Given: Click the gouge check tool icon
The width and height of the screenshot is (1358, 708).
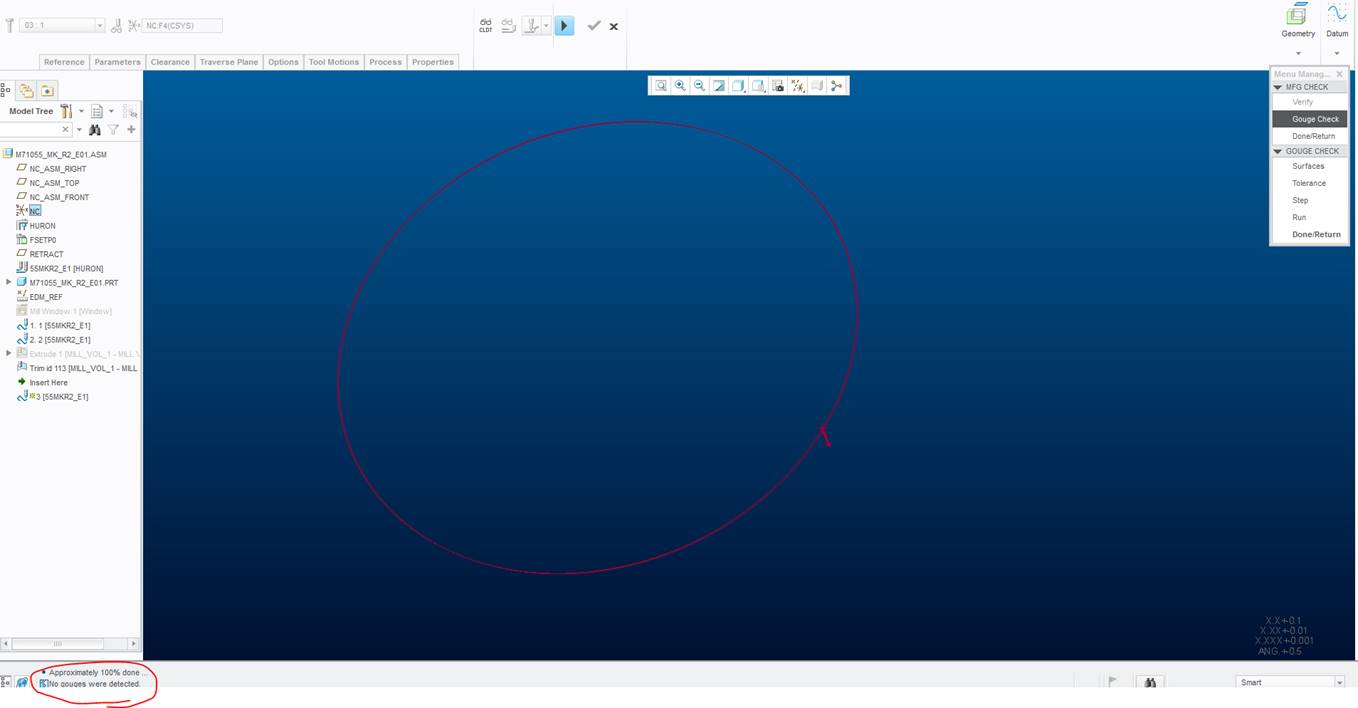Looking at the screenshot, I should tap(532, 26).
